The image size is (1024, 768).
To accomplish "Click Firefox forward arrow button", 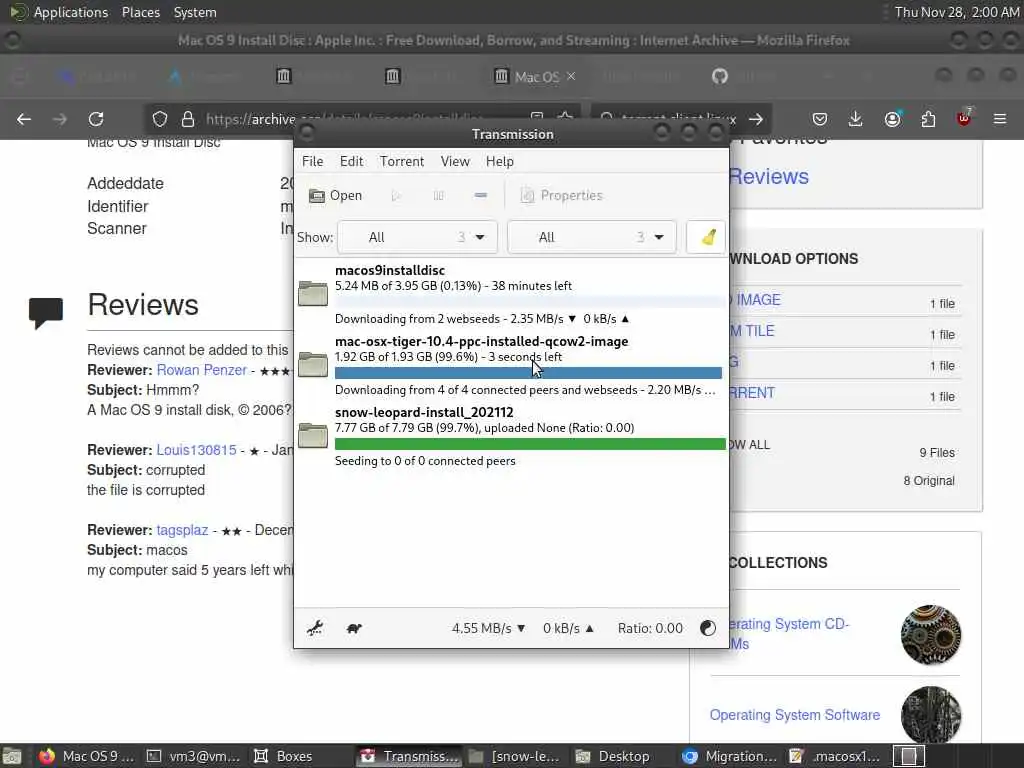I will pyautogui.click(x=60, y=119).
